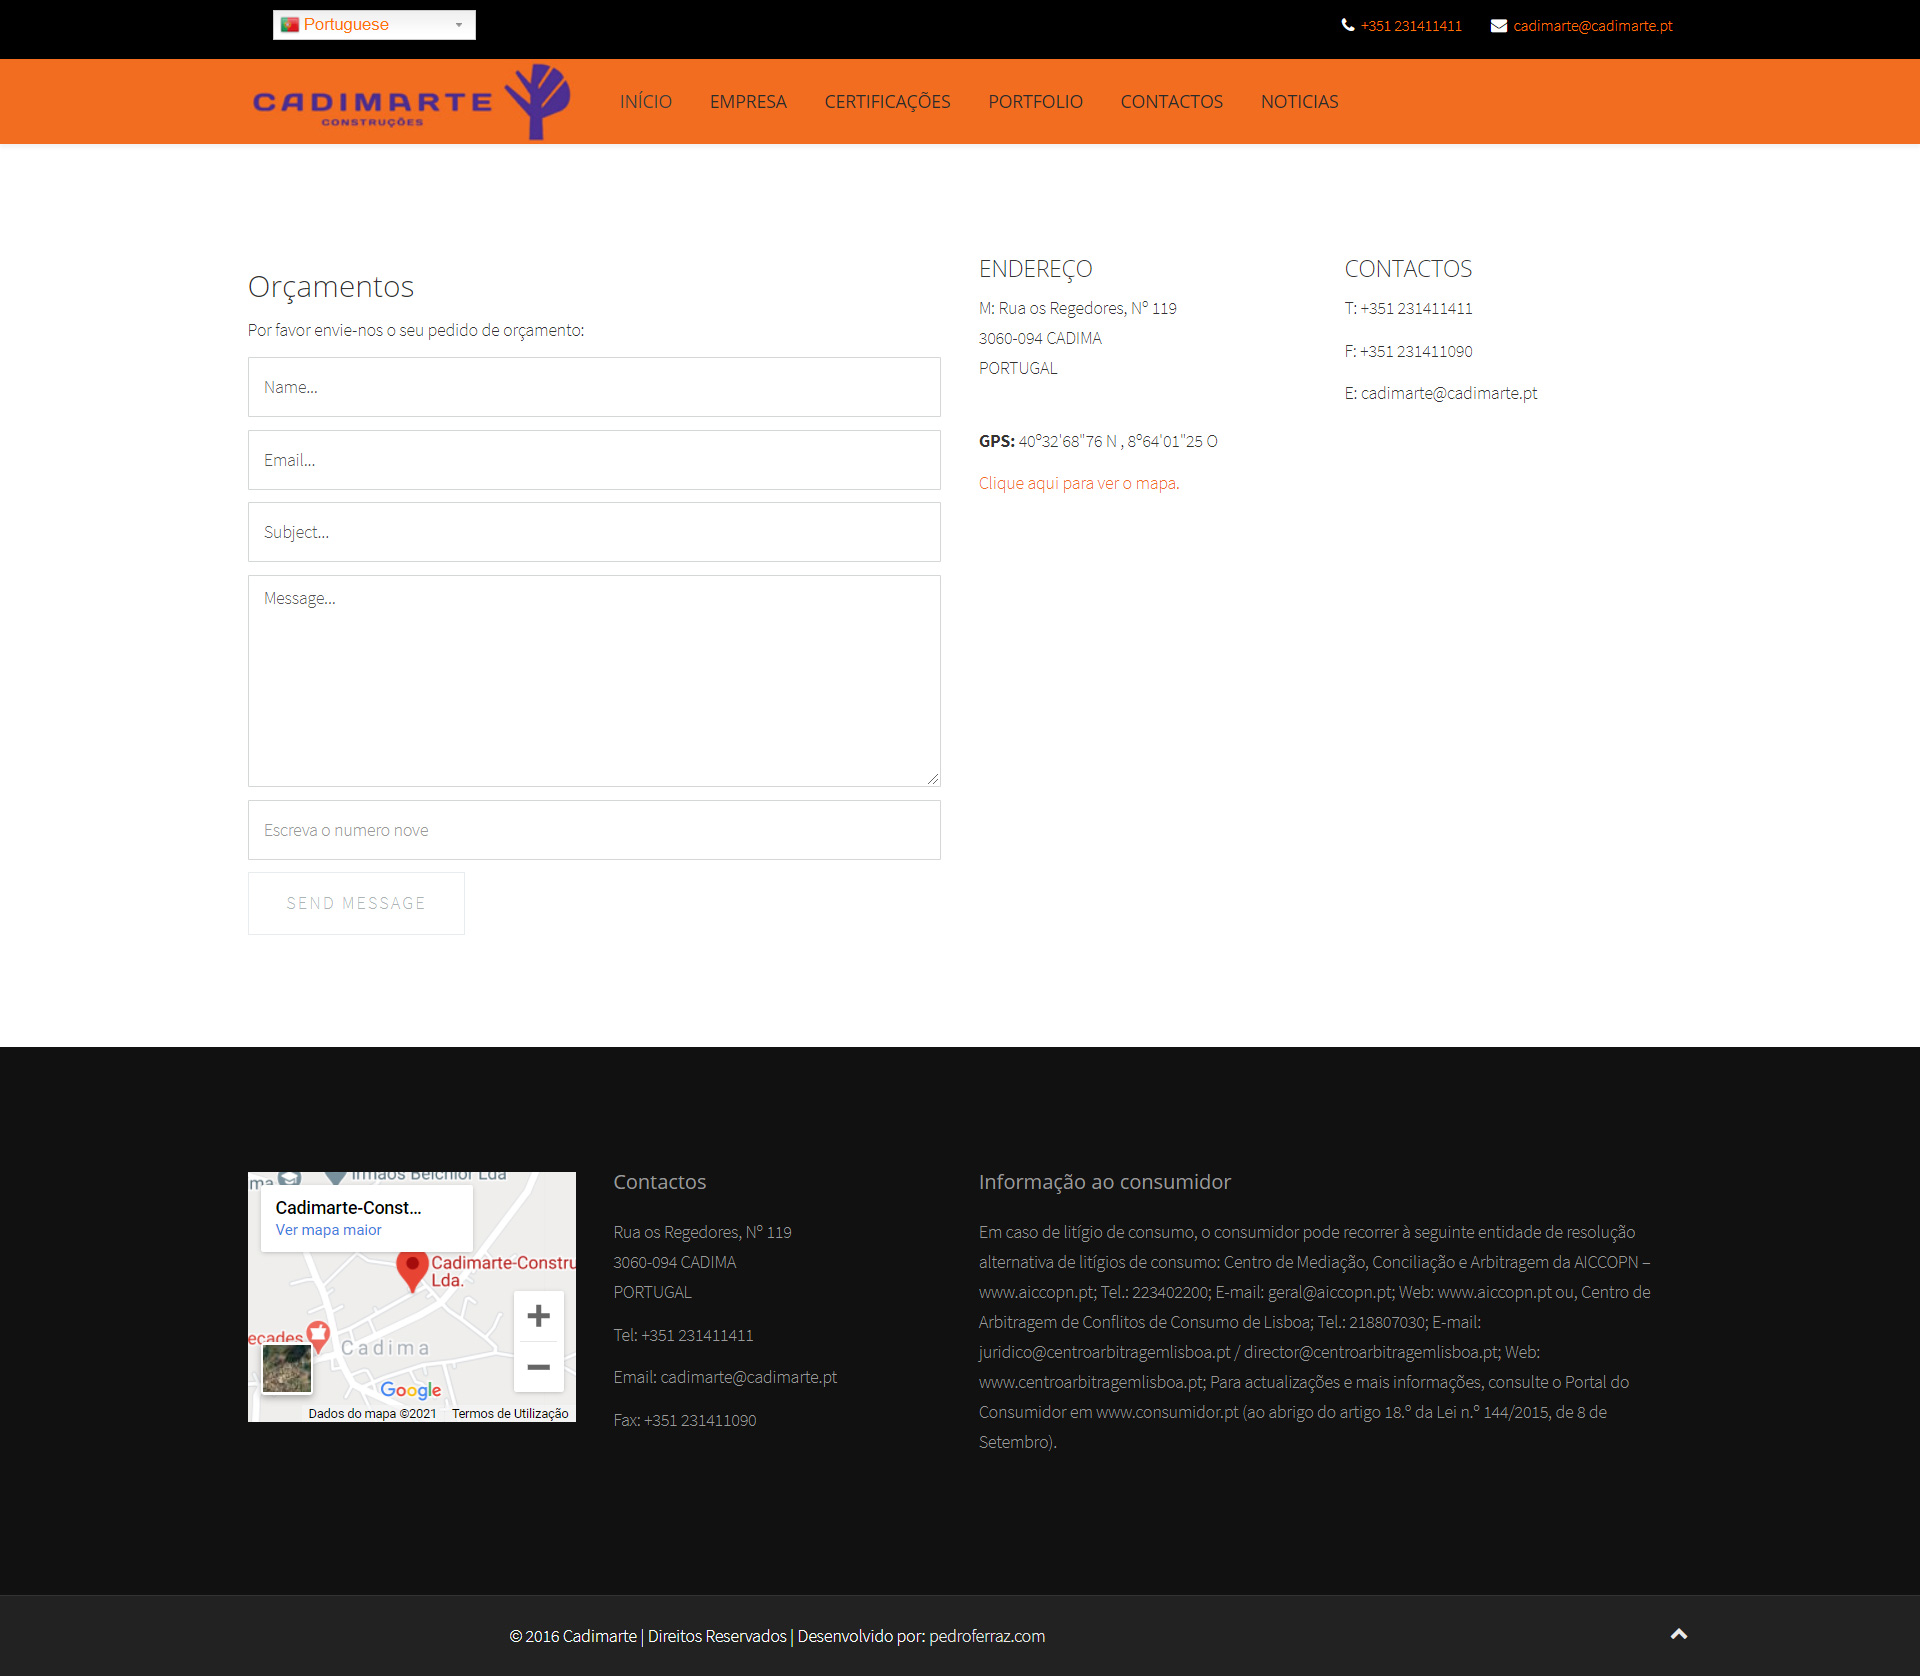
Task: Open the EMPRESA menu item
Action: point(748,102)
